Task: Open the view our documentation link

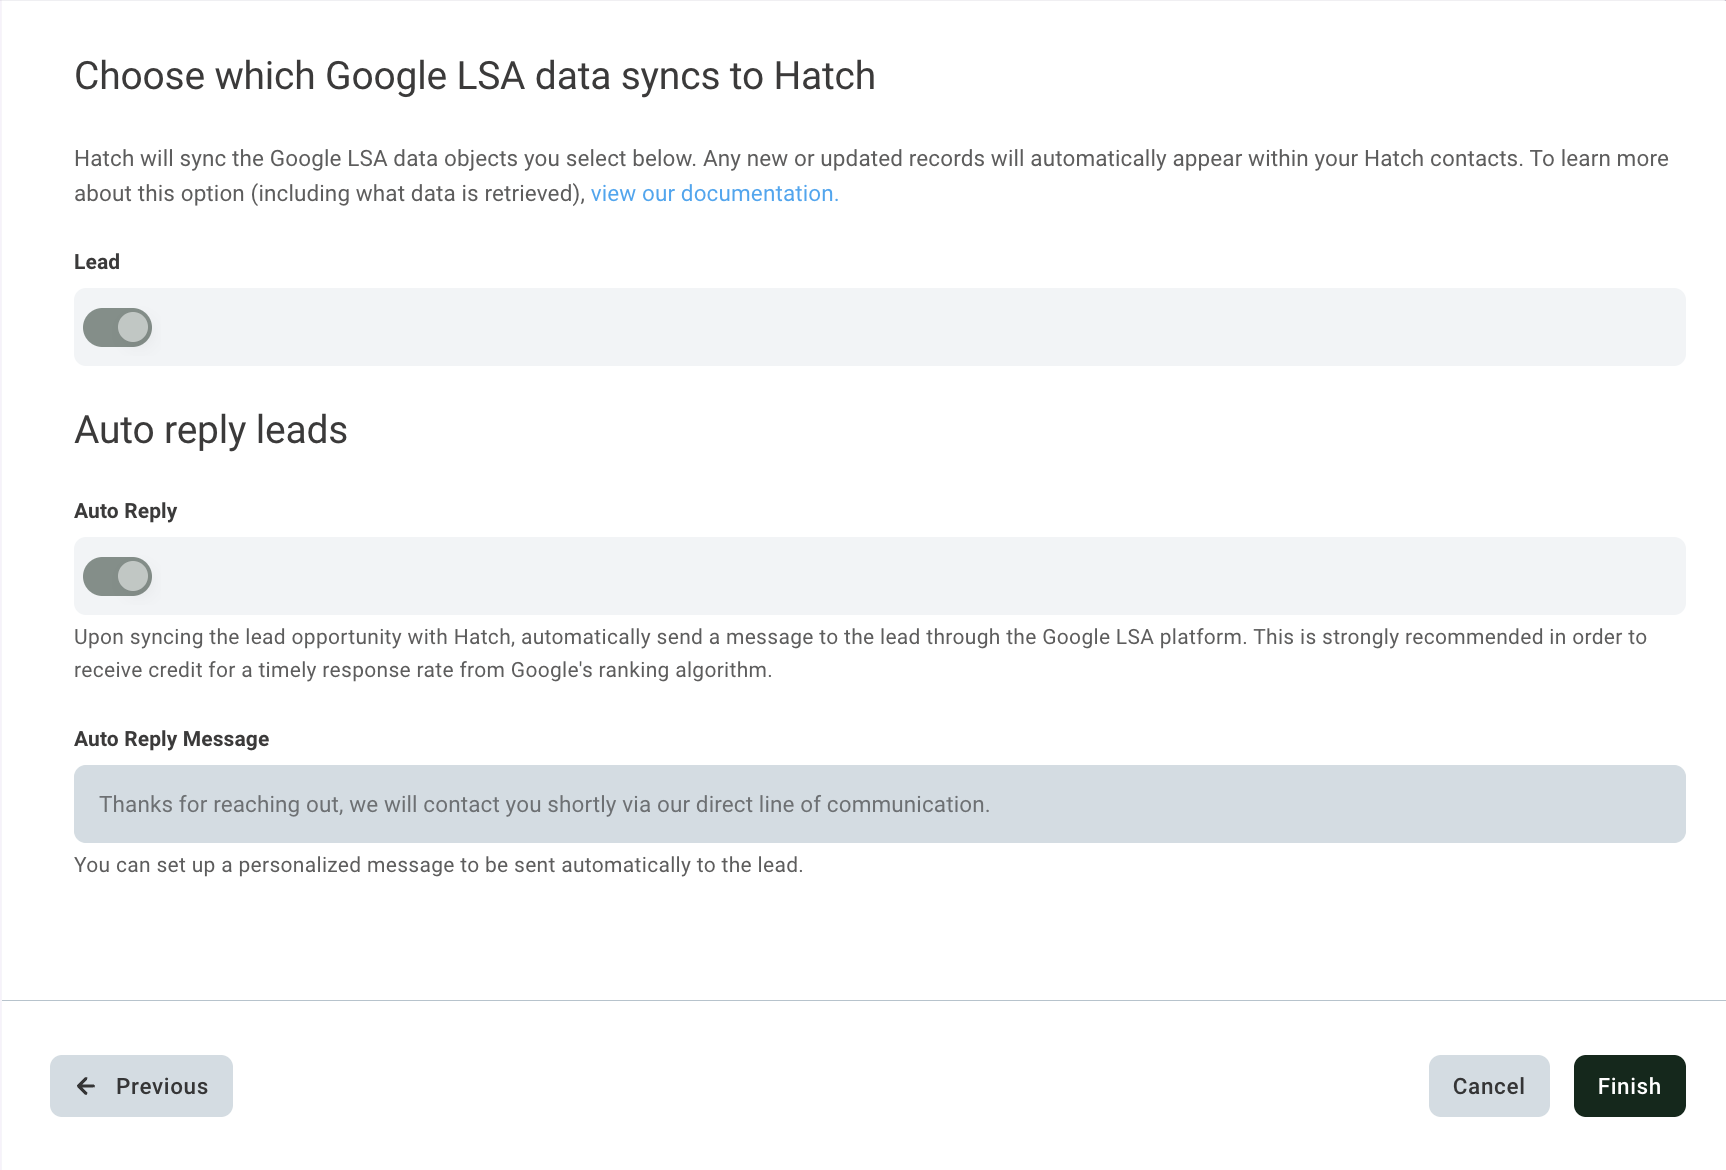Action: pos(714,194)
